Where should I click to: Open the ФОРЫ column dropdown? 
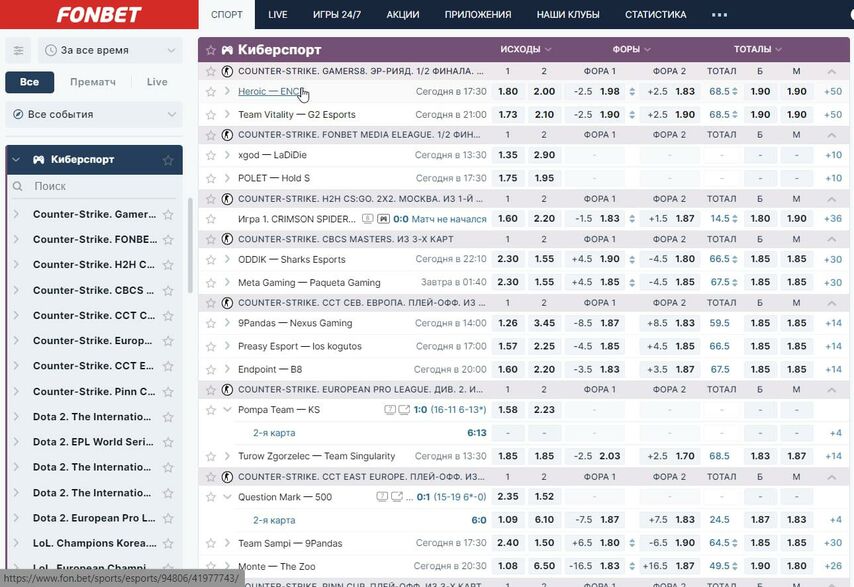click(631, 50)
